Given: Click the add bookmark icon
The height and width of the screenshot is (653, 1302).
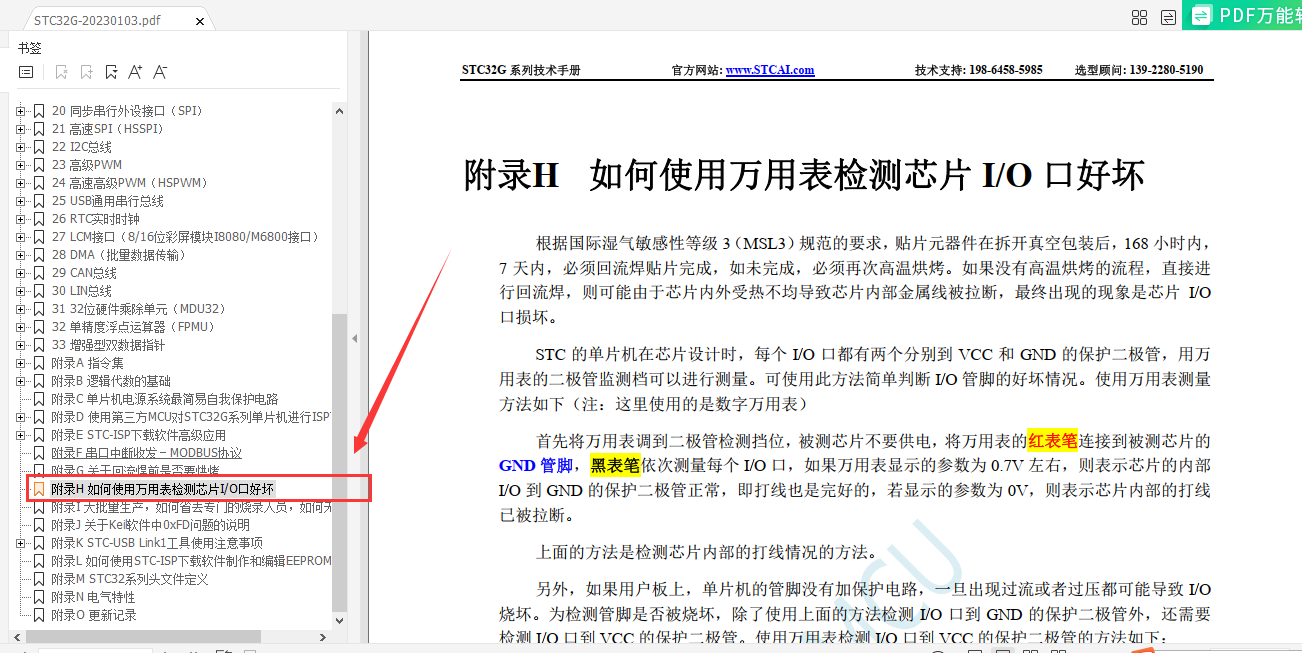Looking at the screenshot, I should click(86, 72).
